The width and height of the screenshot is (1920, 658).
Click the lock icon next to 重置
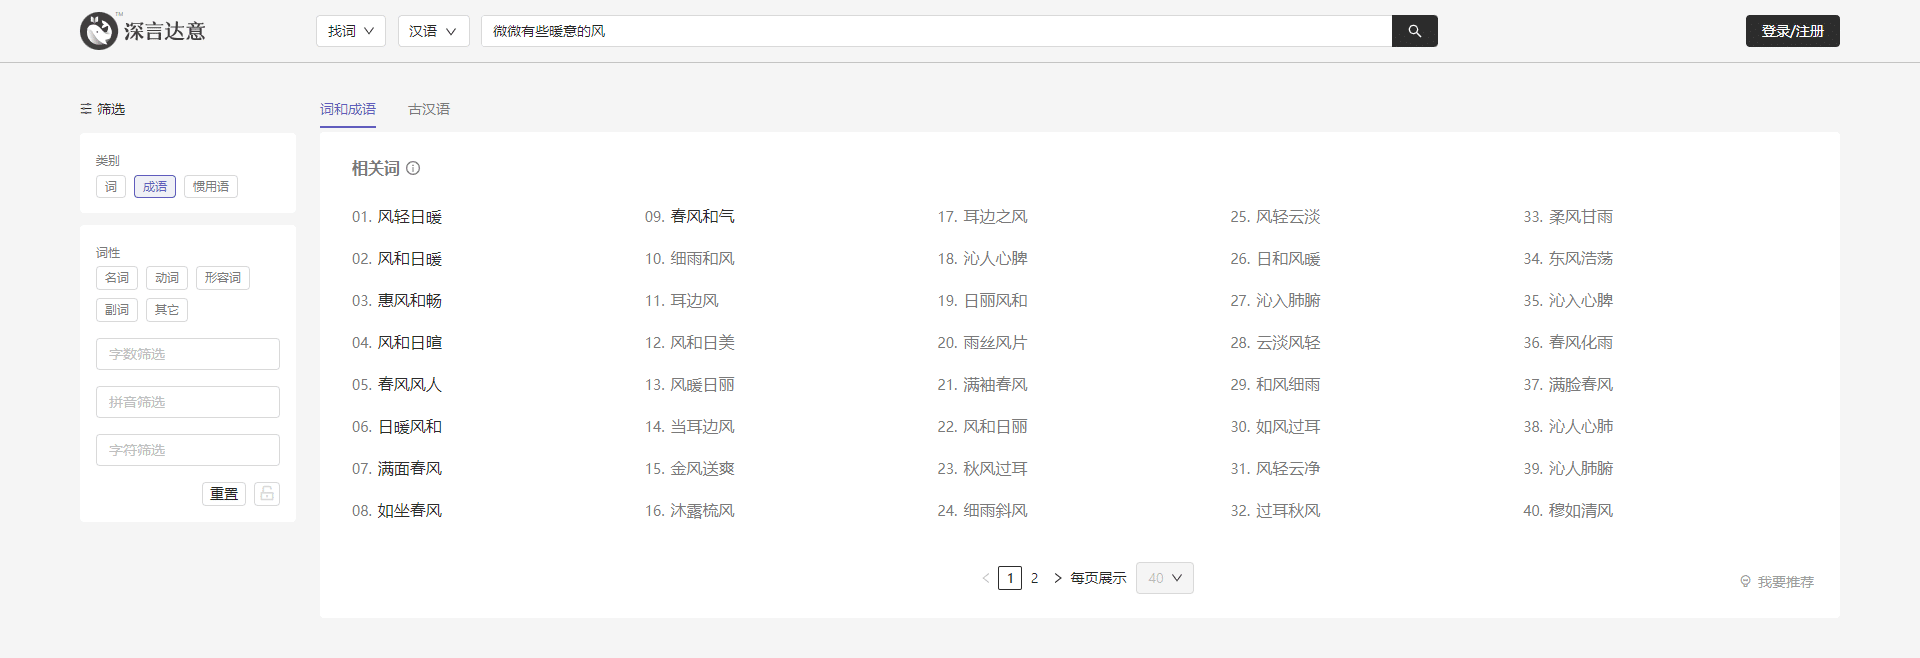[x=267, y=493]
